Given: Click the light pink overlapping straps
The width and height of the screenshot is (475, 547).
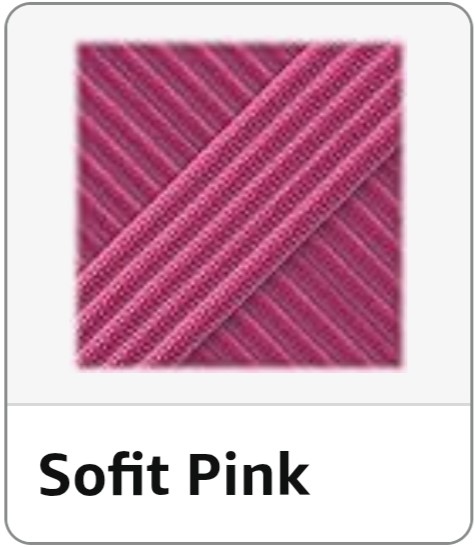Looking at the screenshot, I should [x=239, y=205].
